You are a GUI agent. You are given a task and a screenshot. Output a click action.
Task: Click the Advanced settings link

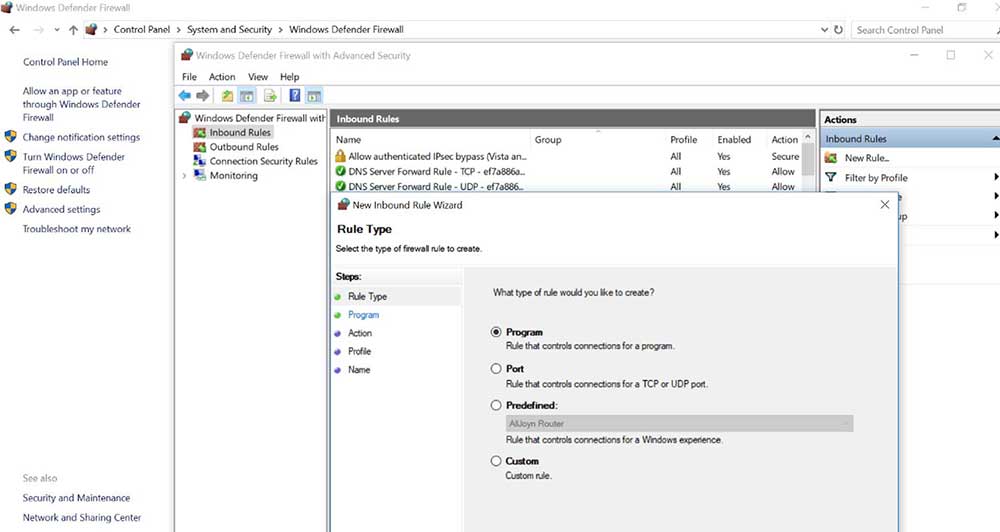[61, 209]
